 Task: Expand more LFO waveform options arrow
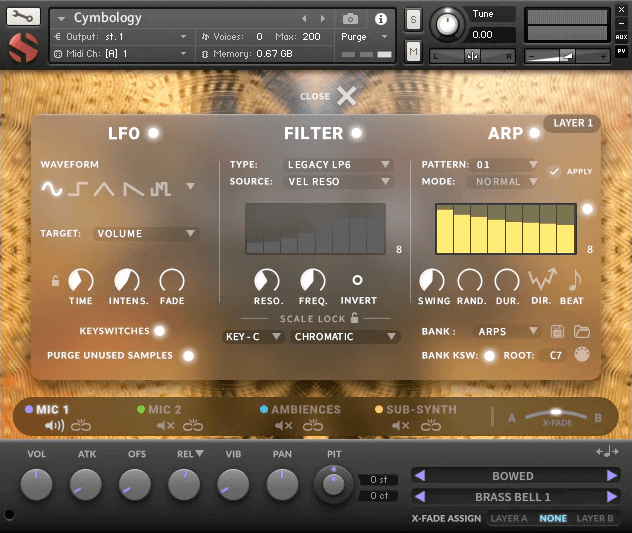(190, 186)
